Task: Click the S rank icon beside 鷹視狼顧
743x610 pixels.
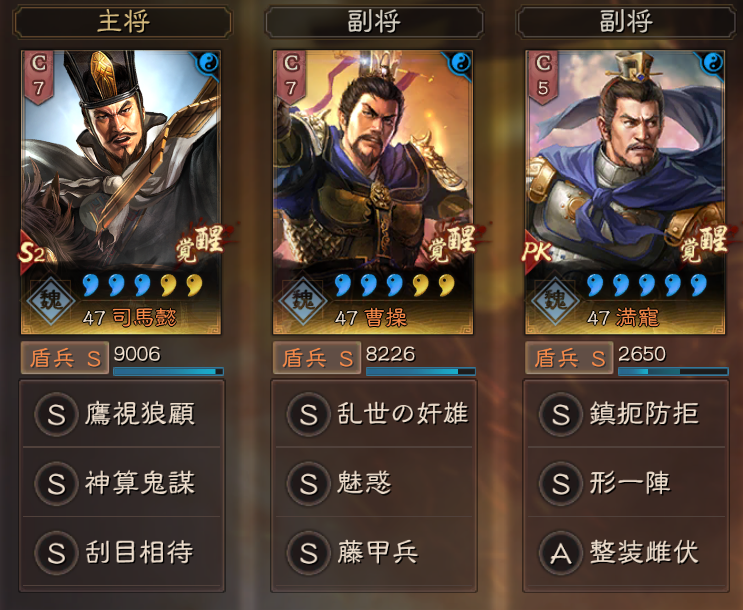Action: pyautogui.click(x=56, y=414)
